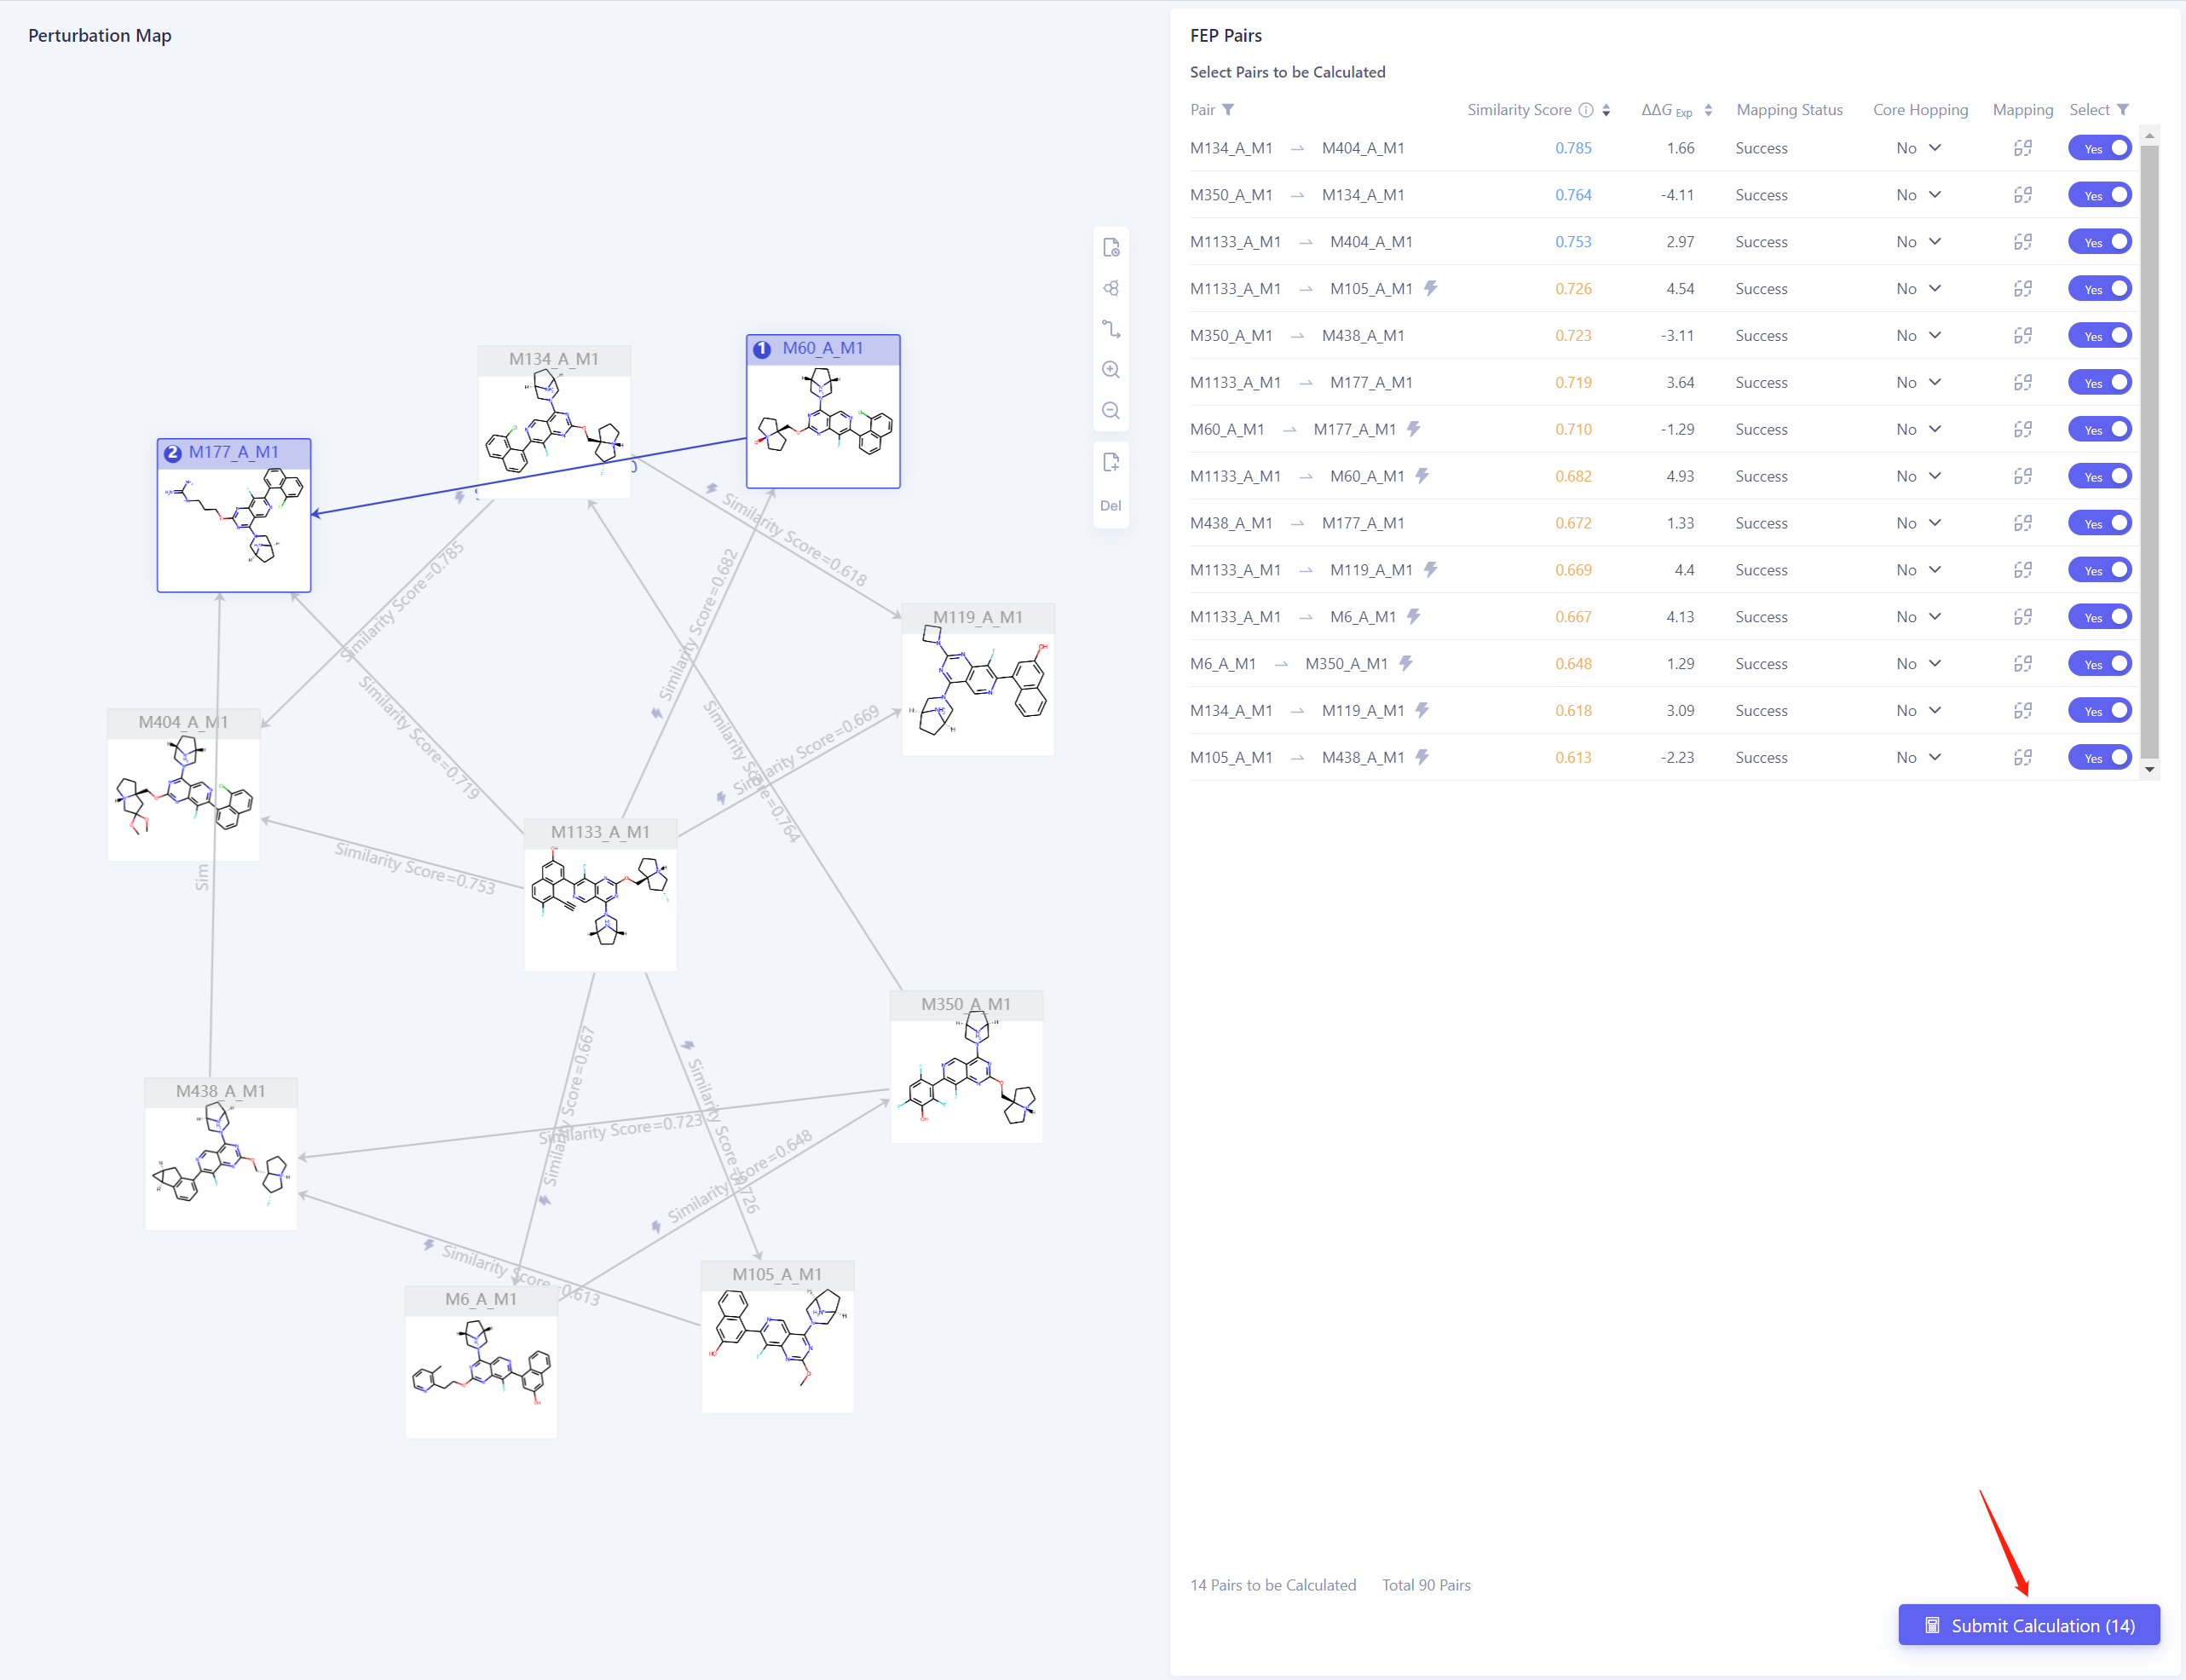The width and height of the screenshot is (2186, 1680).
Task: Open Core Hopping dropdown for M1133_A_M1 → M177_A_M1
Action: click(x=1918, y=383)
